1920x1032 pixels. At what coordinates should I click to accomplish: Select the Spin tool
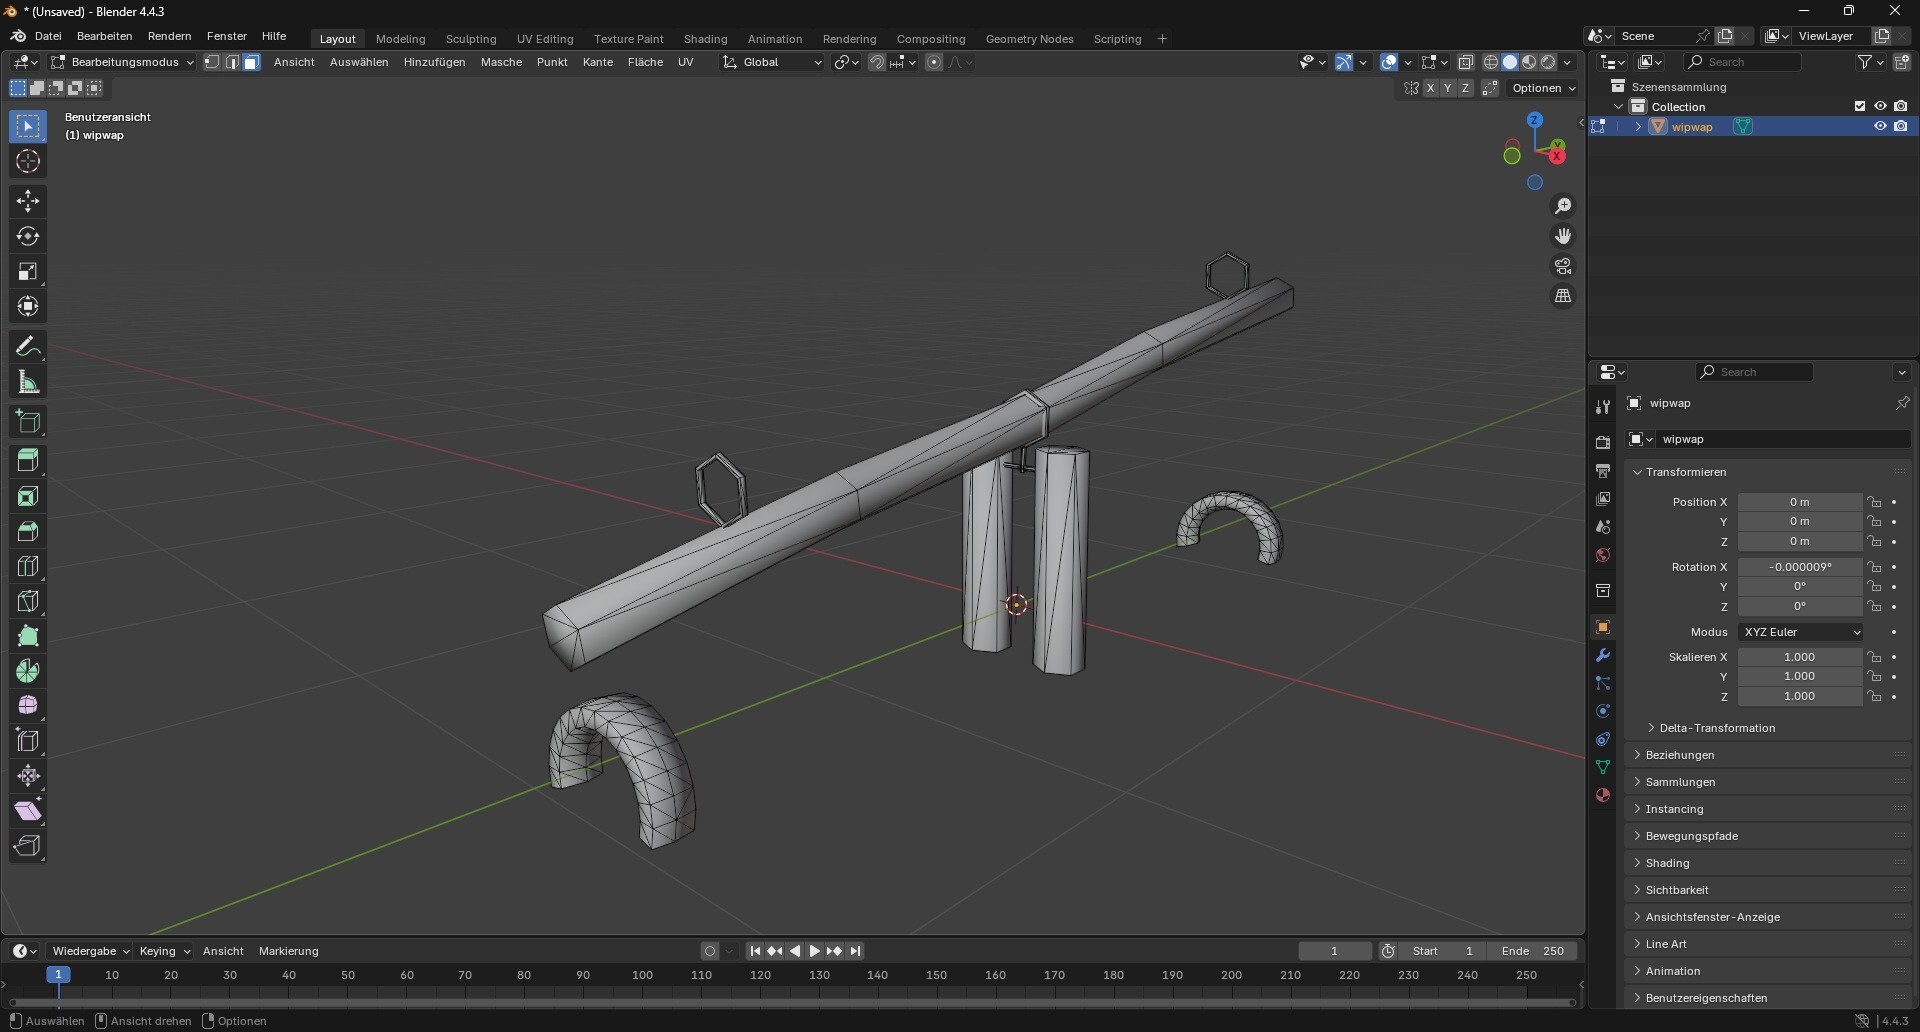[28, 671]
